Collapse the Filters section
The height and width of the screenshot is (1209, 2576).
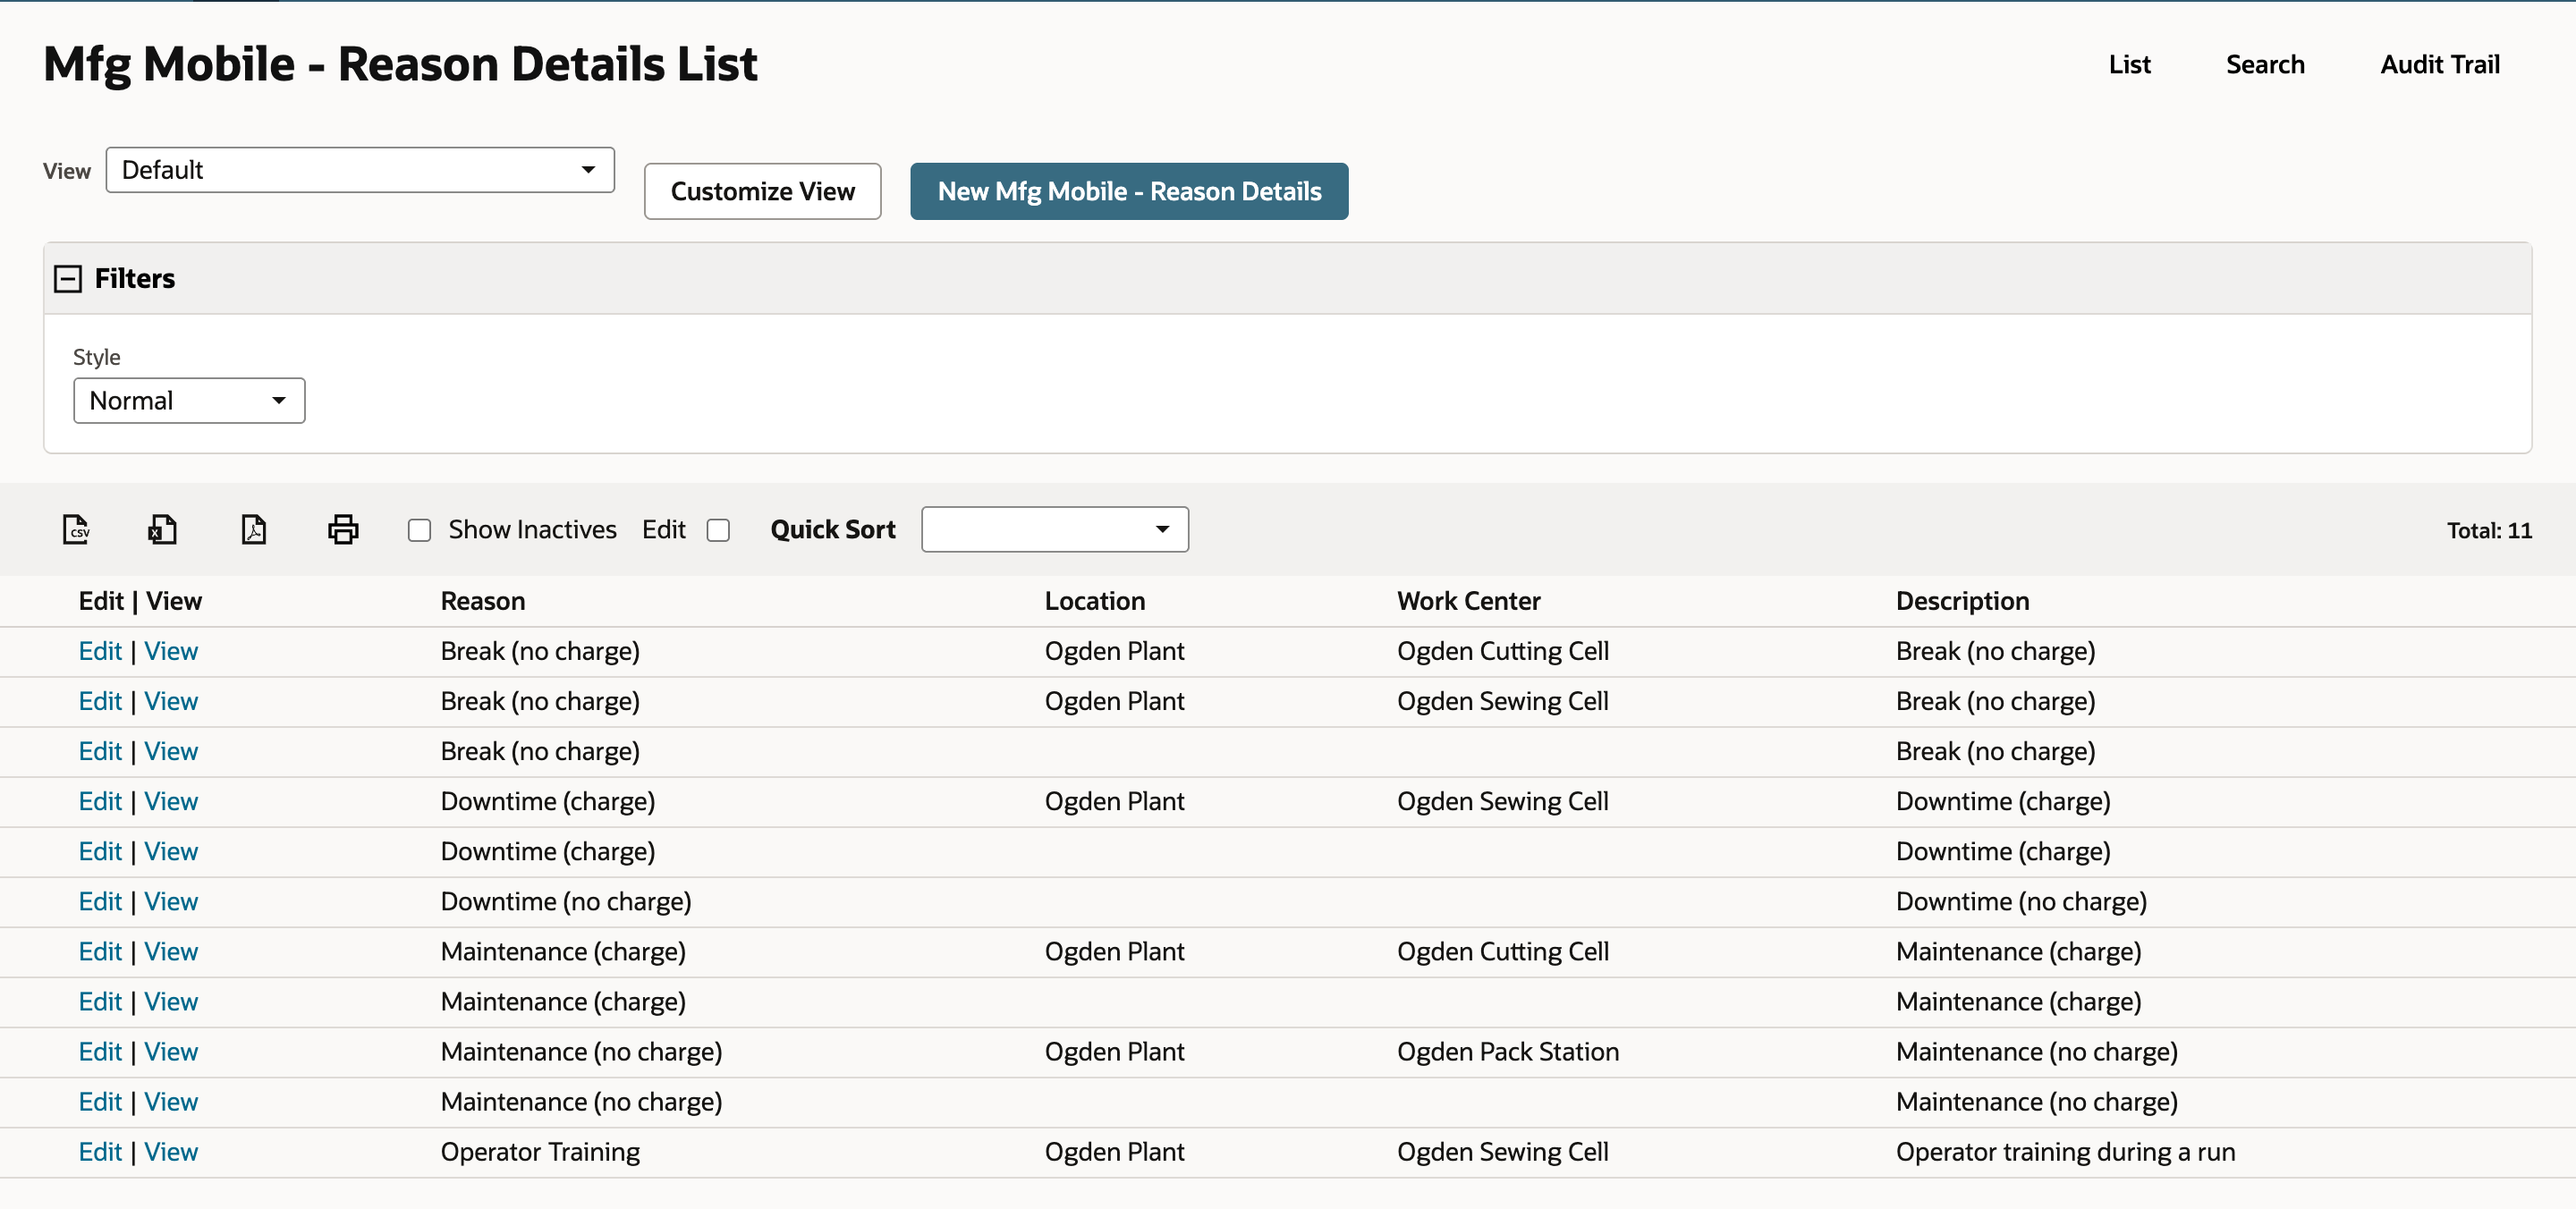[67, 278]
